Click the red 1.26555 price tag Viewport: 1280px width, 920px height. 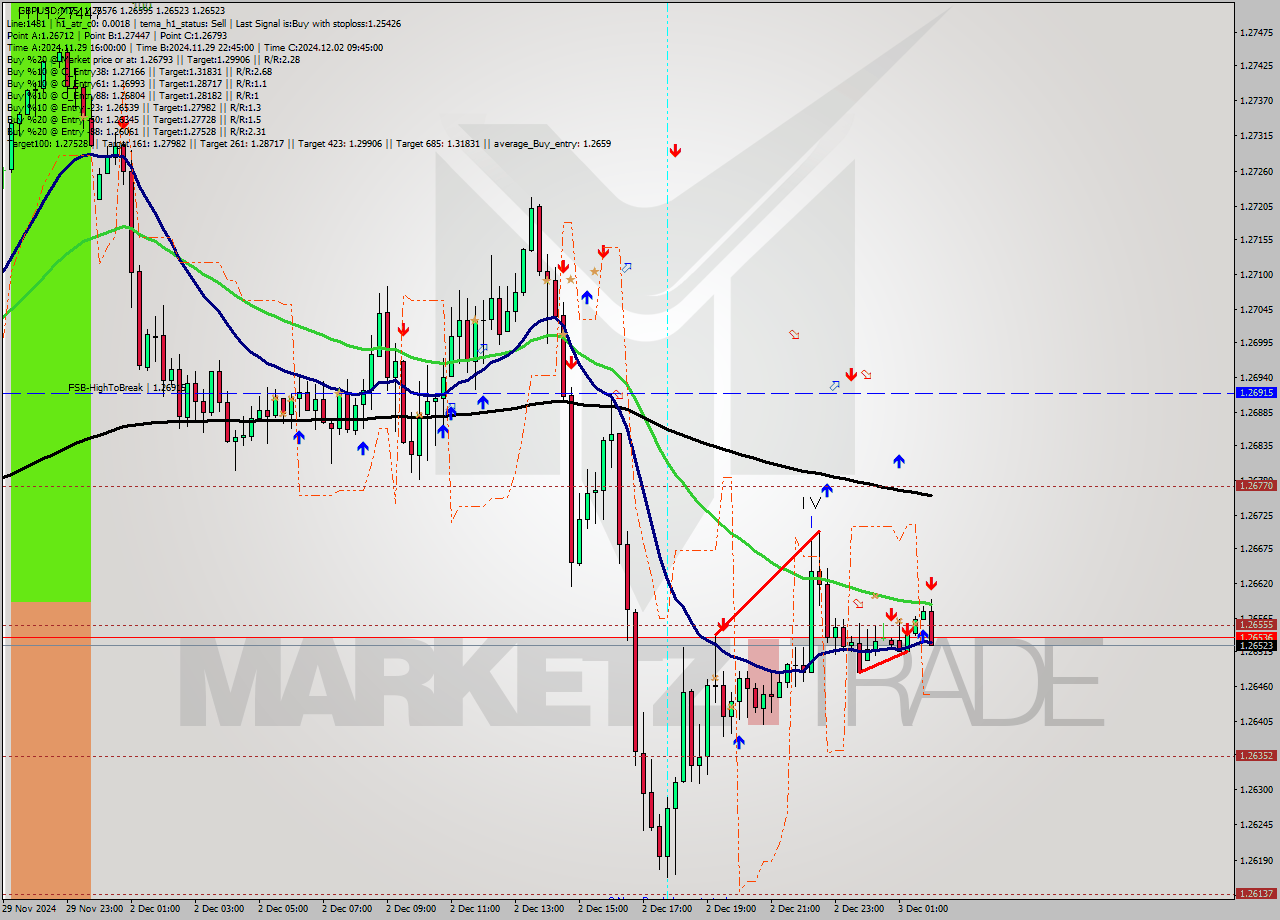1256,625
